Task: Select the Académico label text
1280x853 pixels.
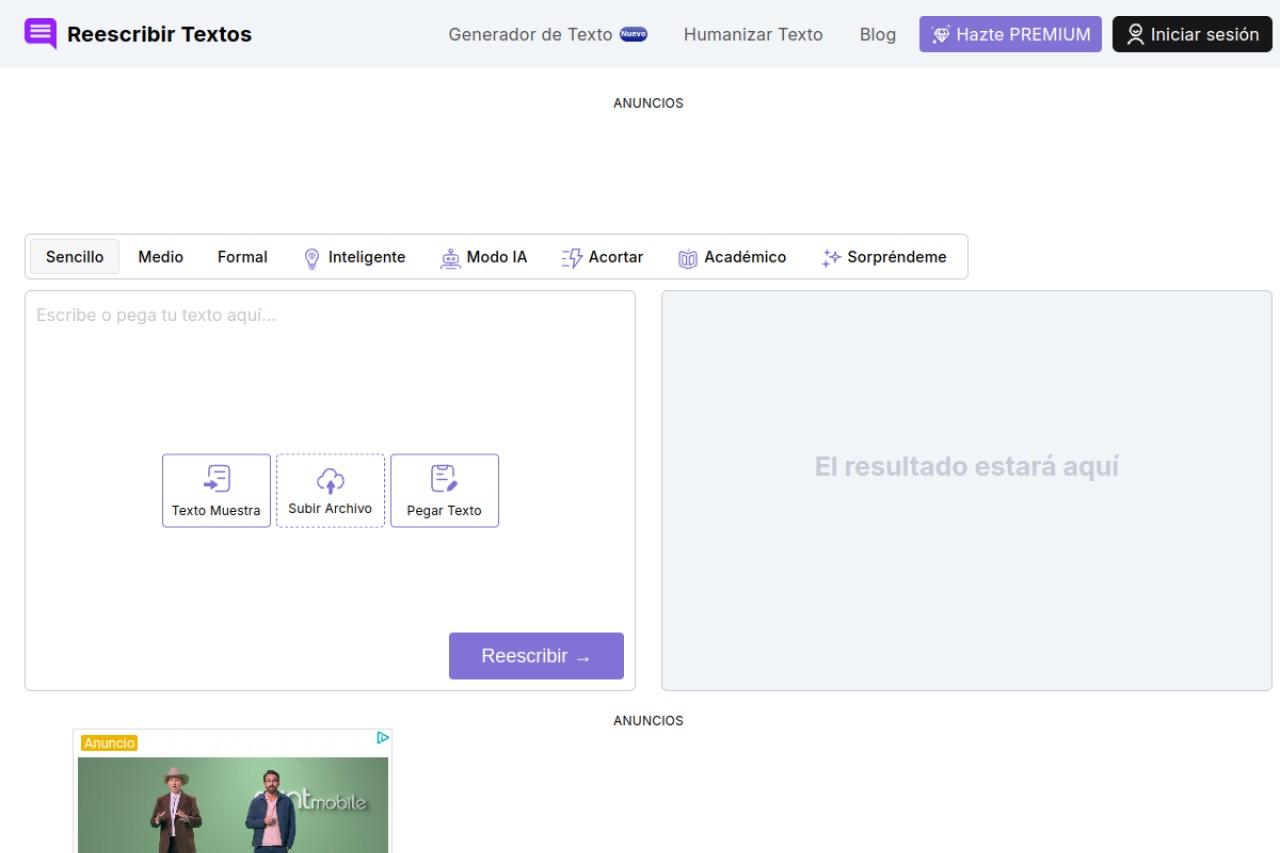Action: click(x=745, y=257)
